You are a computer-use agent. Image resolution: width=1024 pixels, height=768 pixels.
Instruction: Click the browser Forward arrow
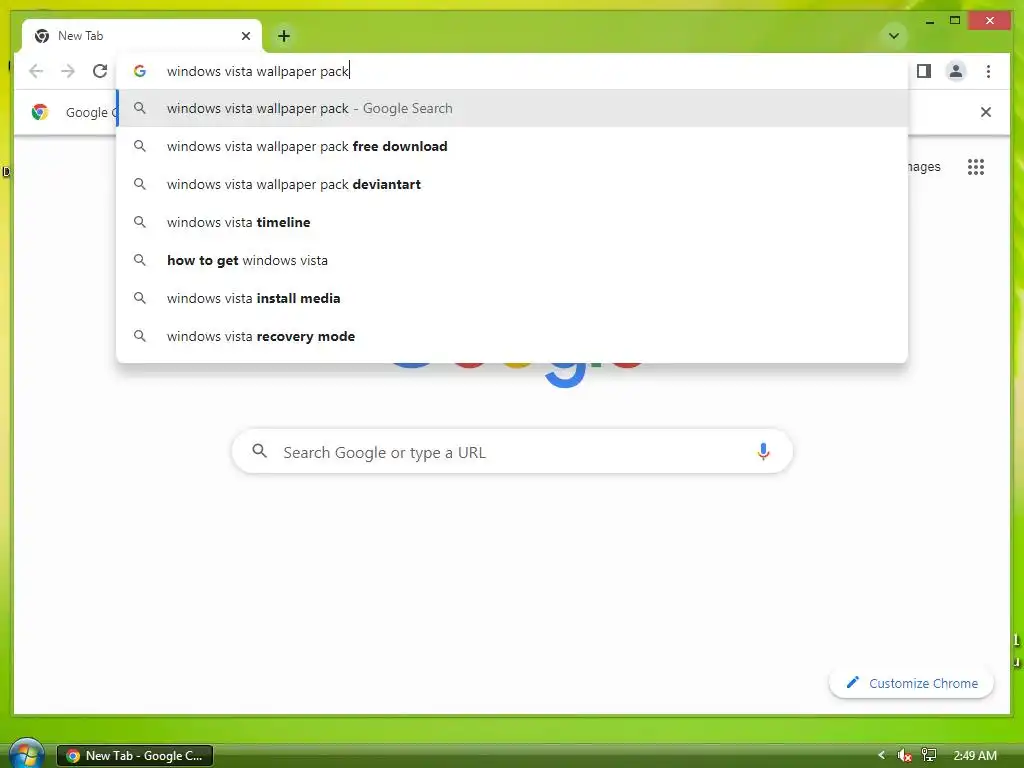(x=68, y=71)
